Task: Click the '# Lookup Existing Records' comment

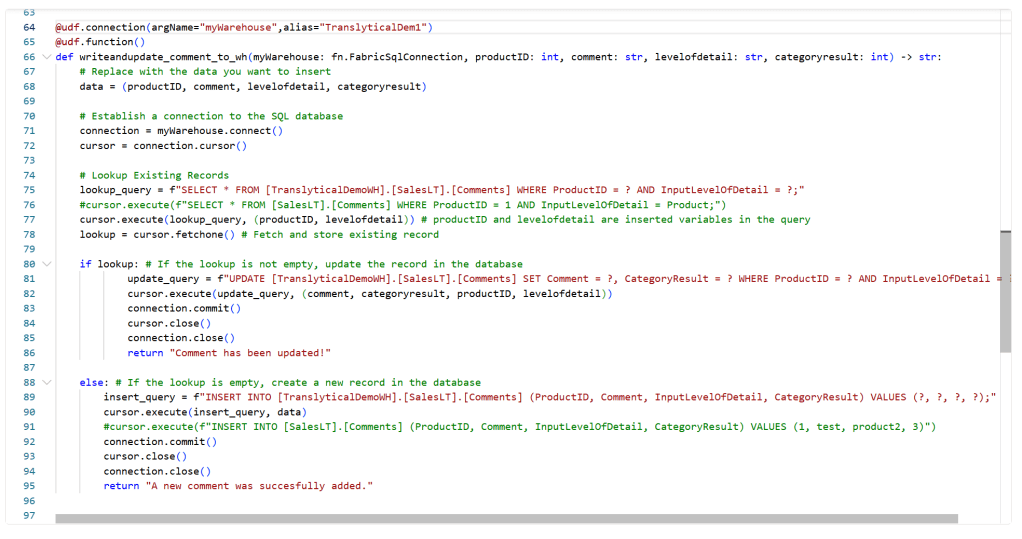Action: click(154, 175)
